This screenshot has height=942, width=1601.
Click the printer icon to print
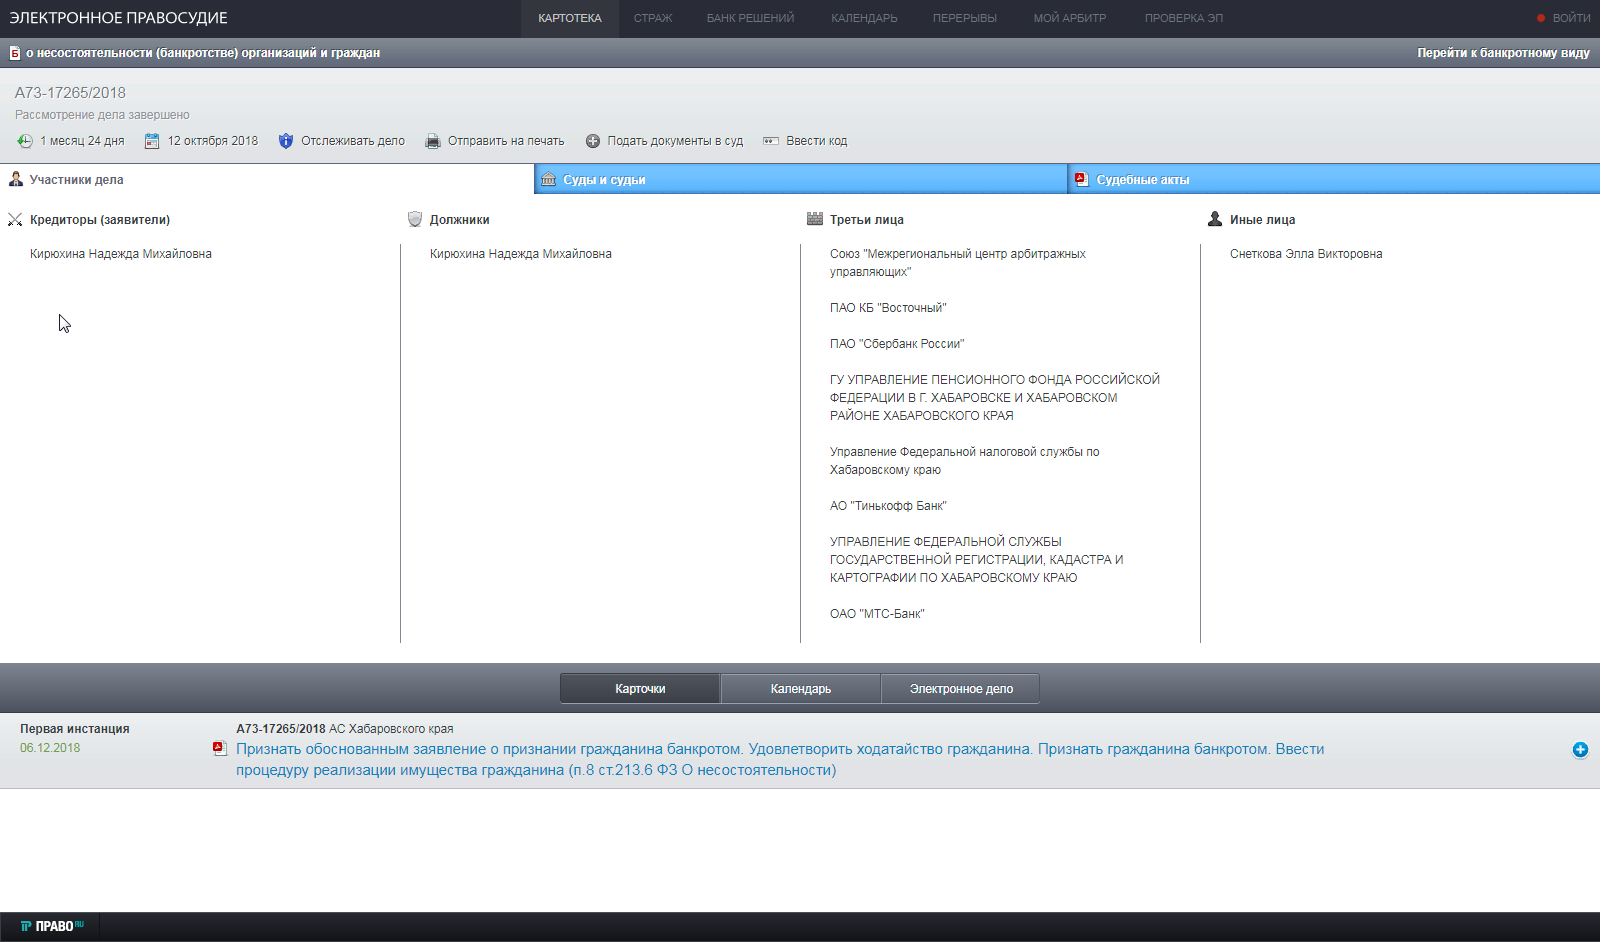[x=433, y=141]
